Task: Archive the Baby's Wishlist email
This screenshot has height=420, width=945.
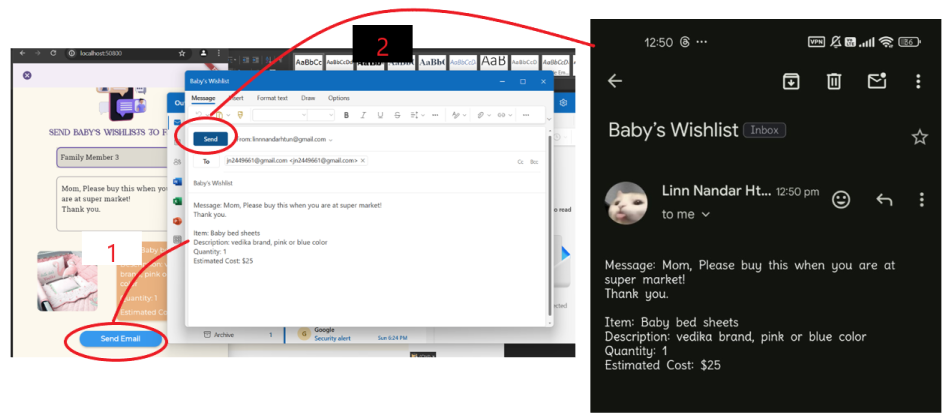Action: pyautogui.click(x=790, y=82)
